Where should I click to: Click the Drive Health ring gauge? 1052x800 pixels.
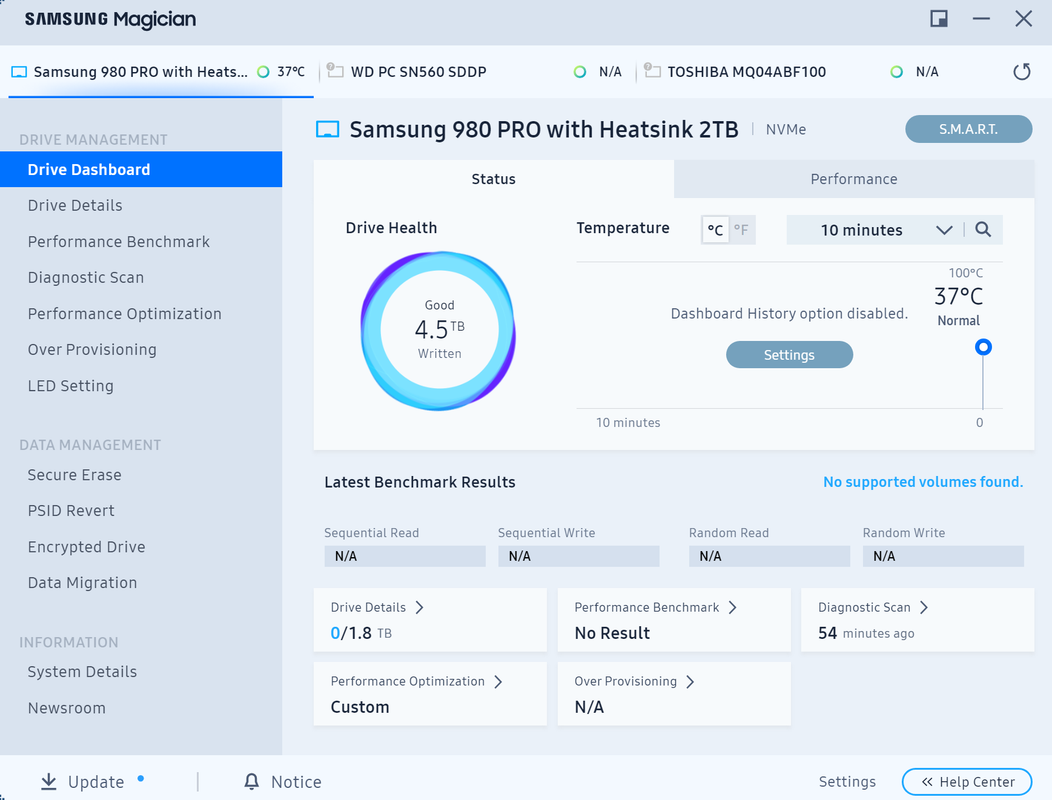click(x=439, y=330)
